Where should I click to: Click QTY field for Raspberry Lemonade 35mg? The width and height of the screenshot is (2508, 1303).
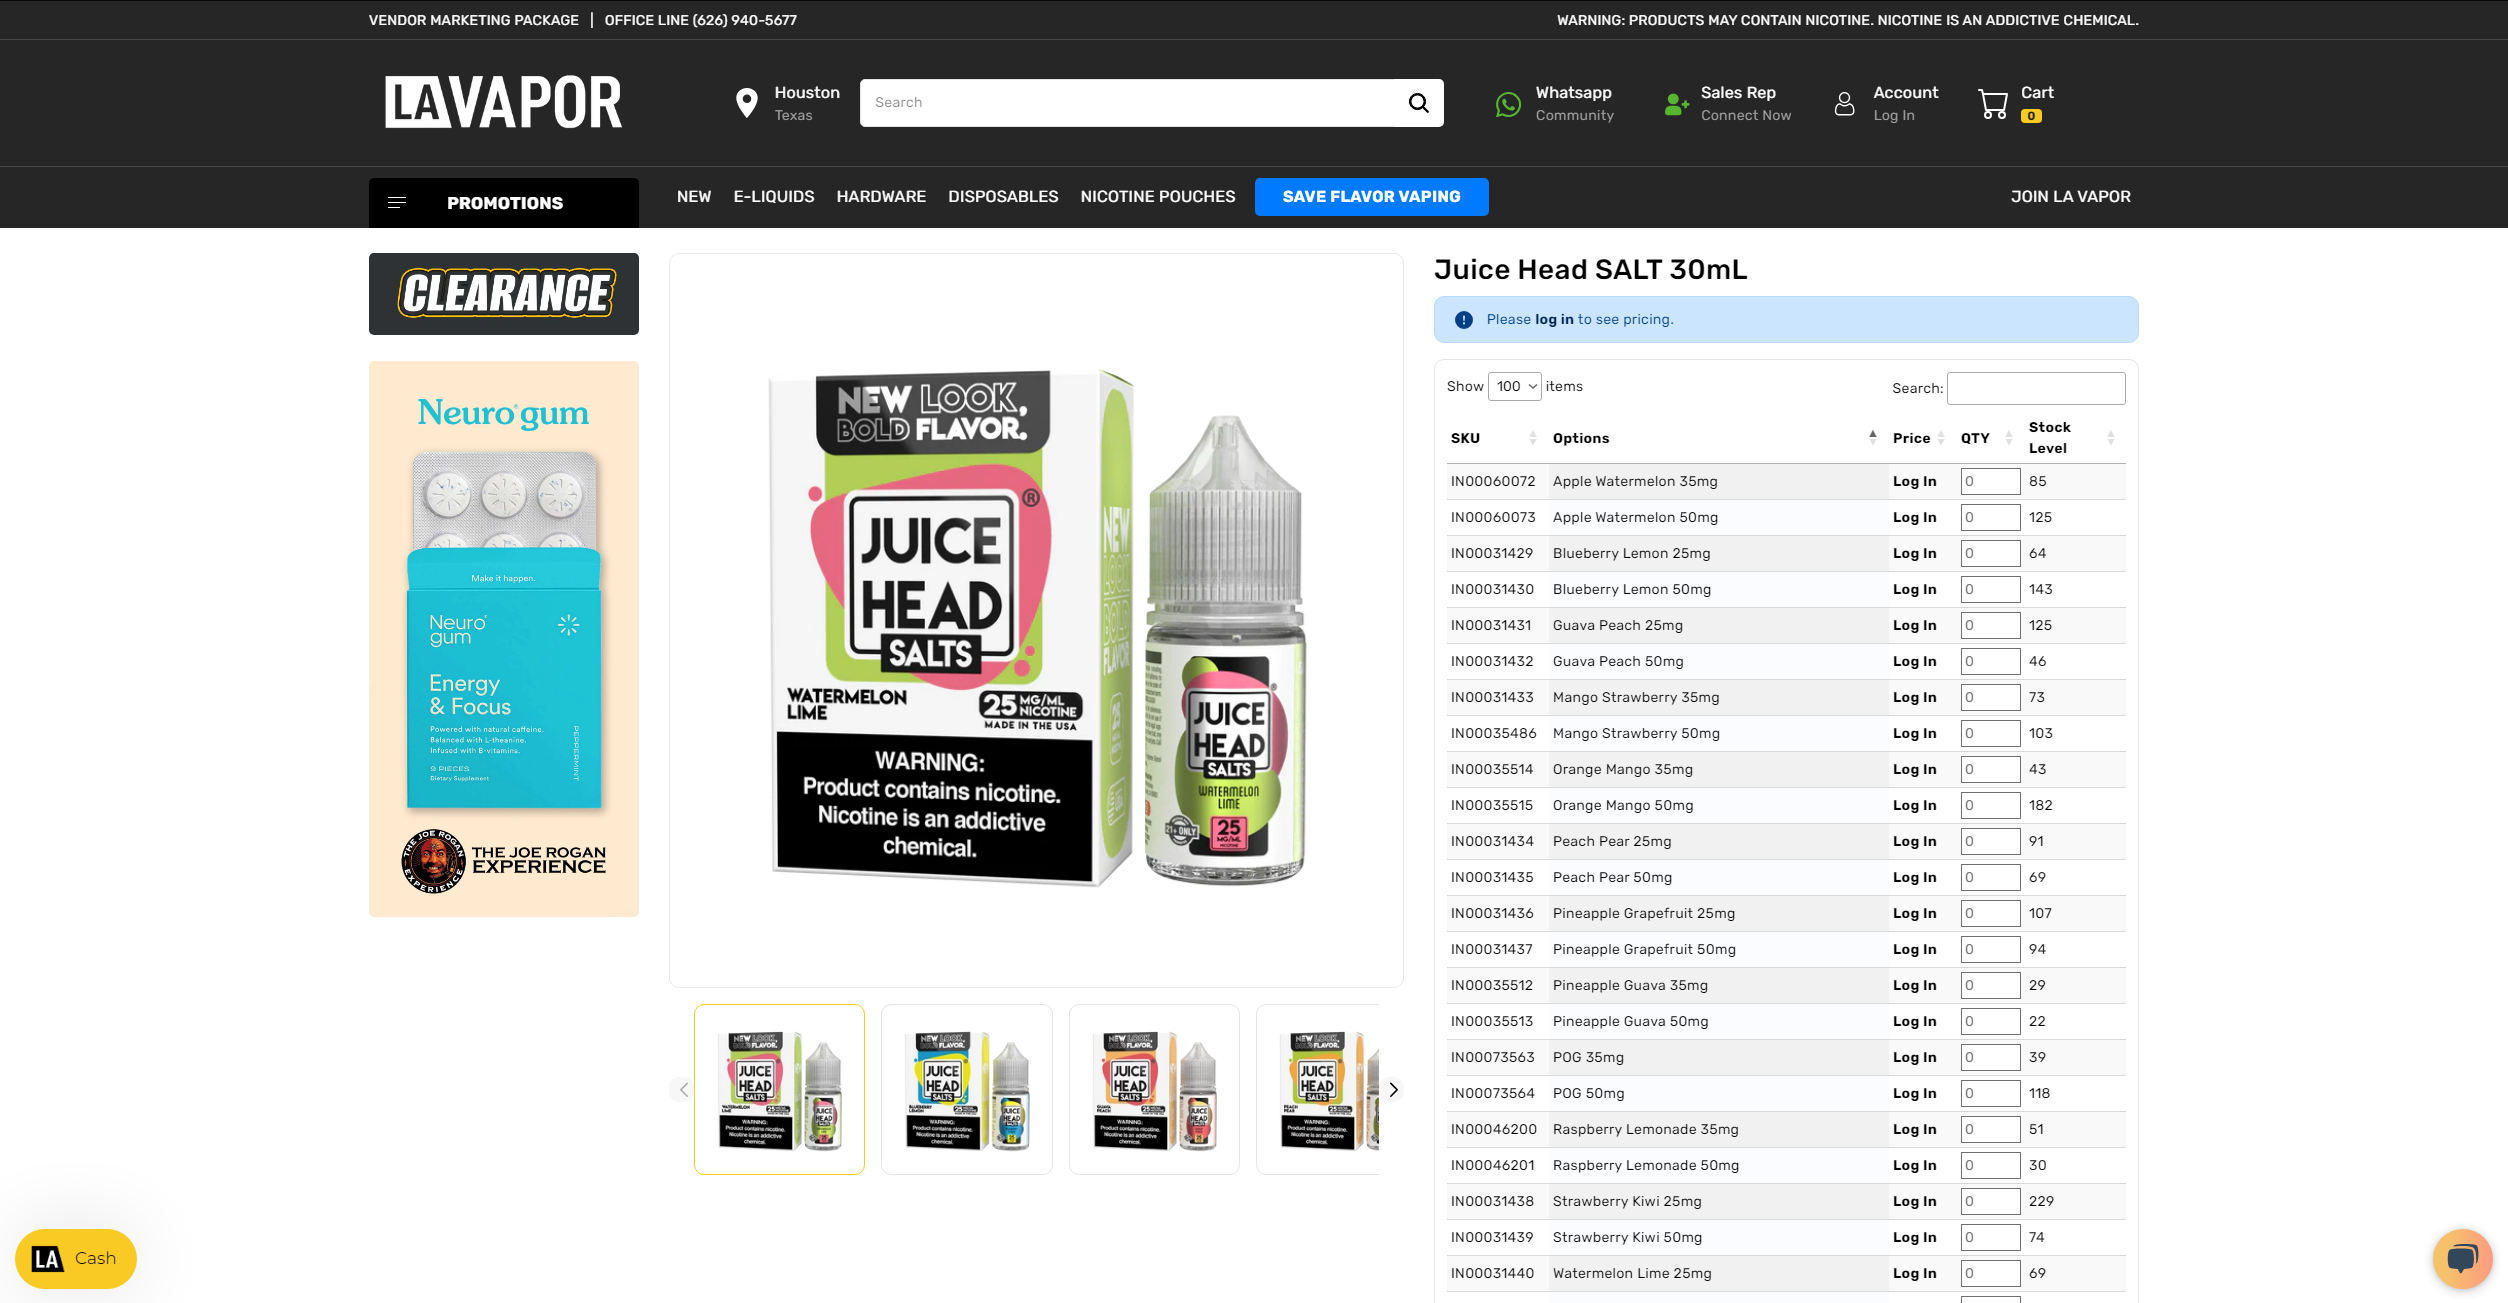1990,1130
